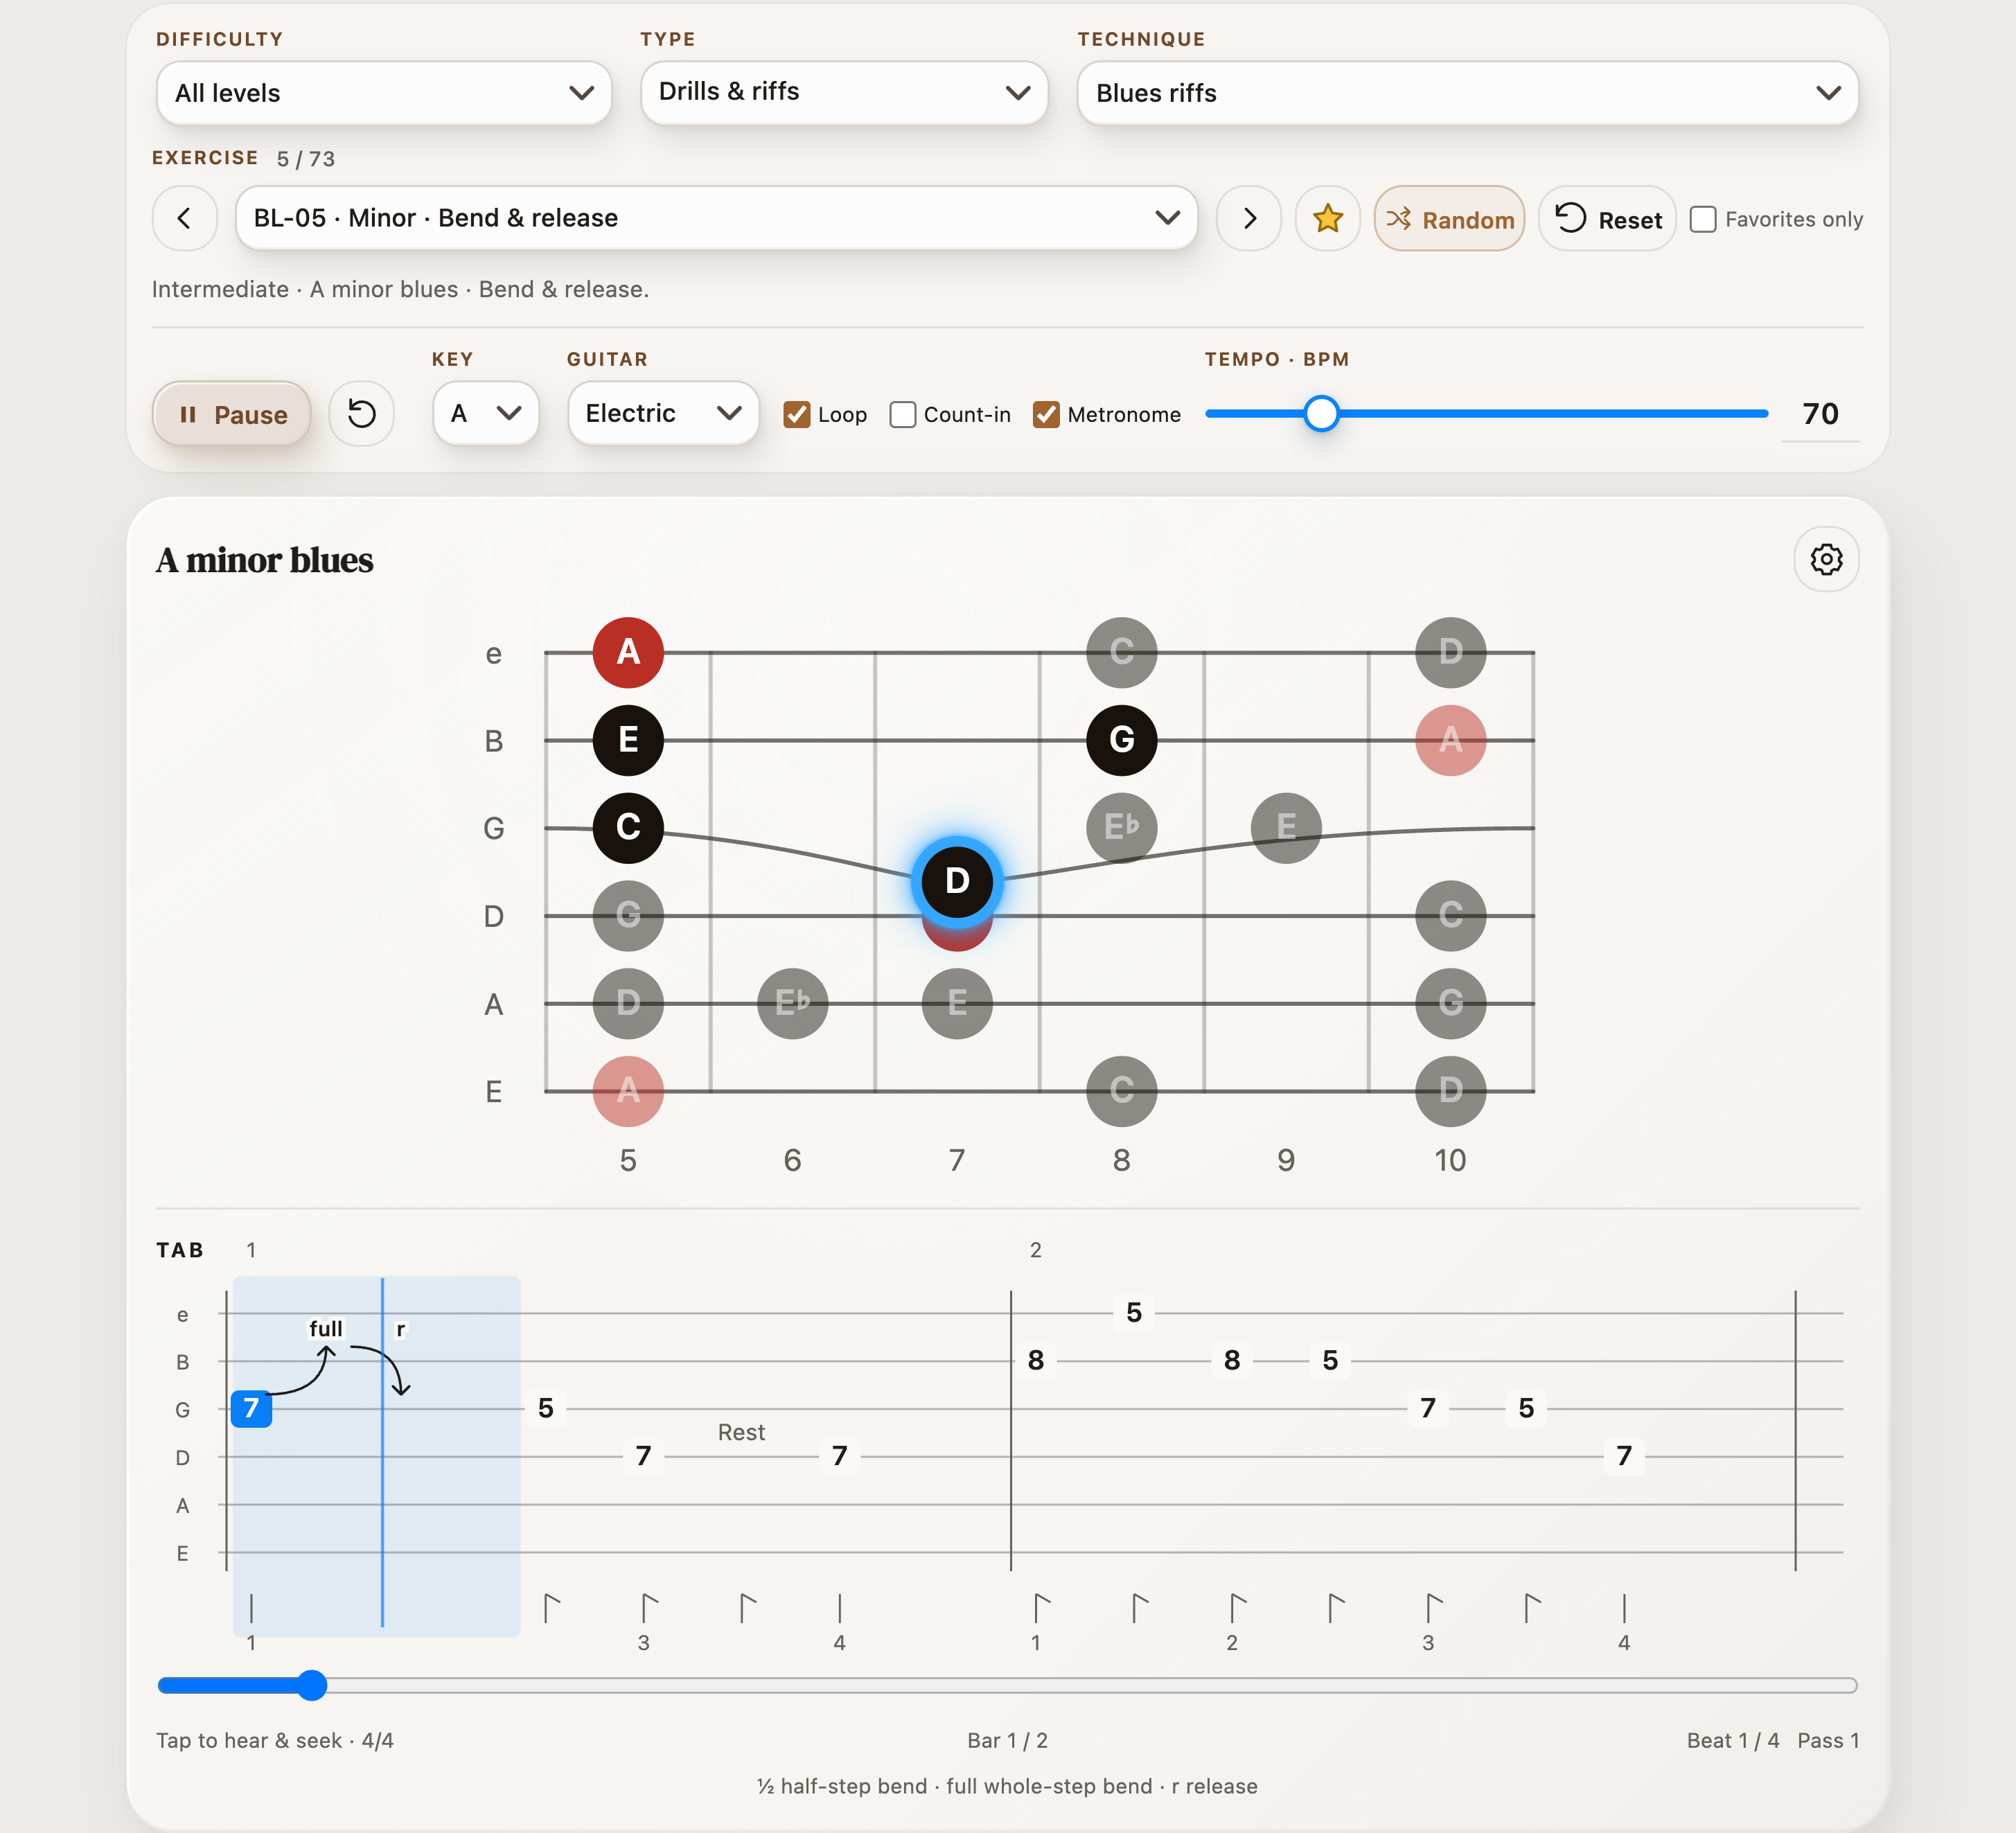This screenshot has width=2016, height=1833.
Task: Enable the Count-in checkbox
Action: coord(903,414)
